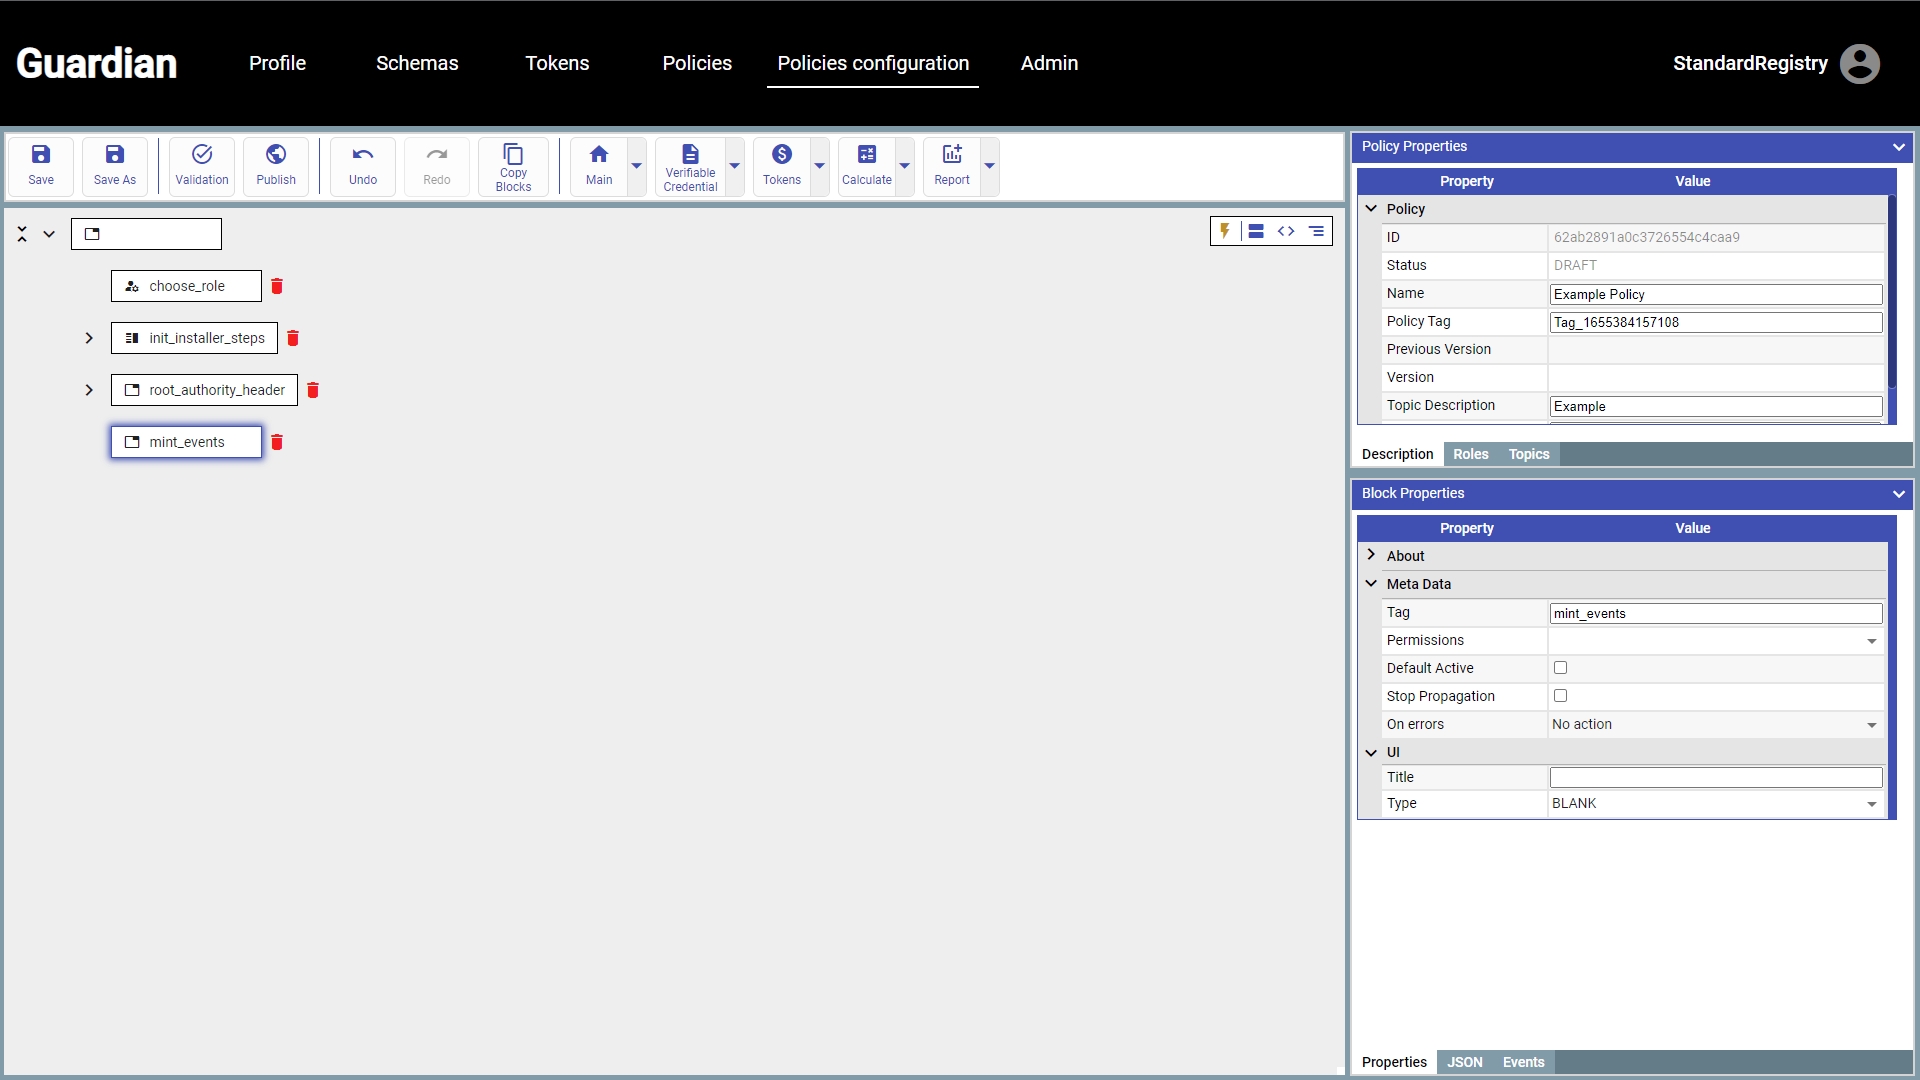Delete the choose_role block with trash icon
Image resolution: width=1920 pixels, height=1080 pixels.
[x=277, y=286]
